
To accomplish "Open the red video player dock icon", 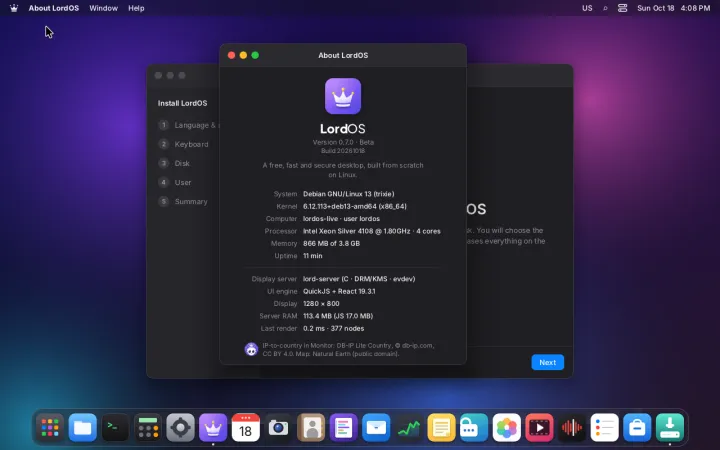I will (539, 428).
